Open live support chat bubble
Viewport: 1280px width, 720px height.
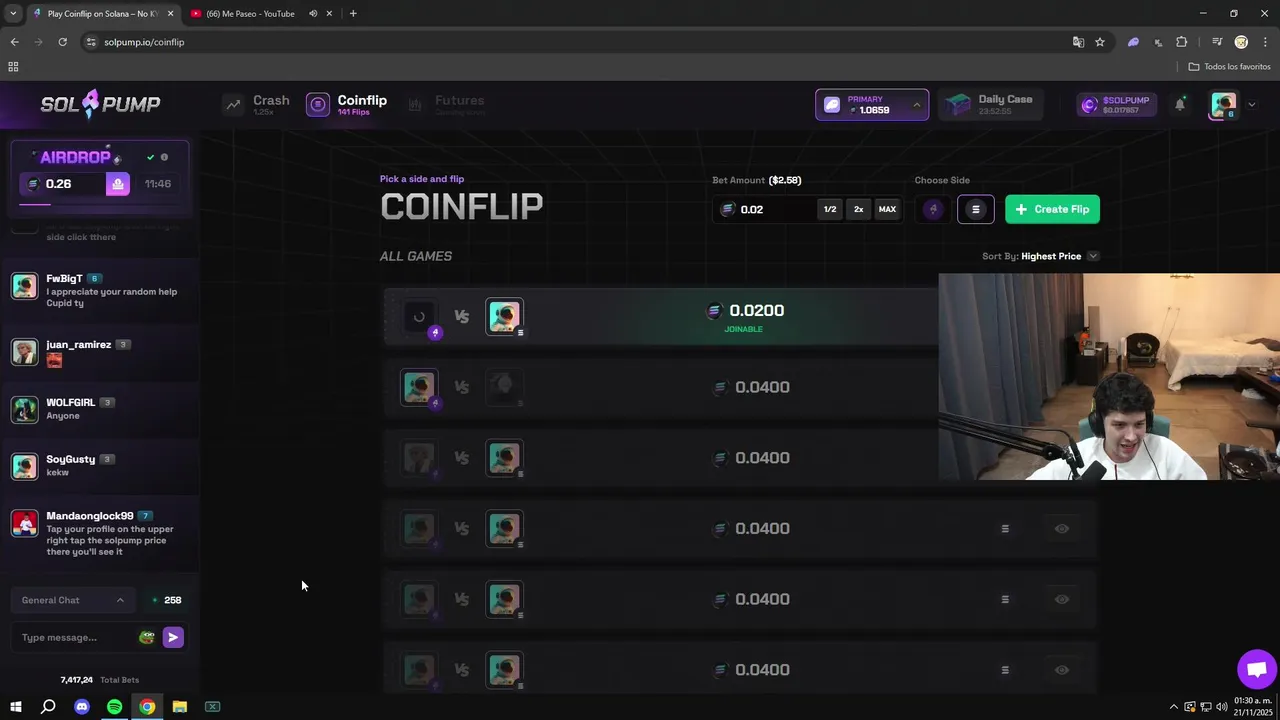1257,670
